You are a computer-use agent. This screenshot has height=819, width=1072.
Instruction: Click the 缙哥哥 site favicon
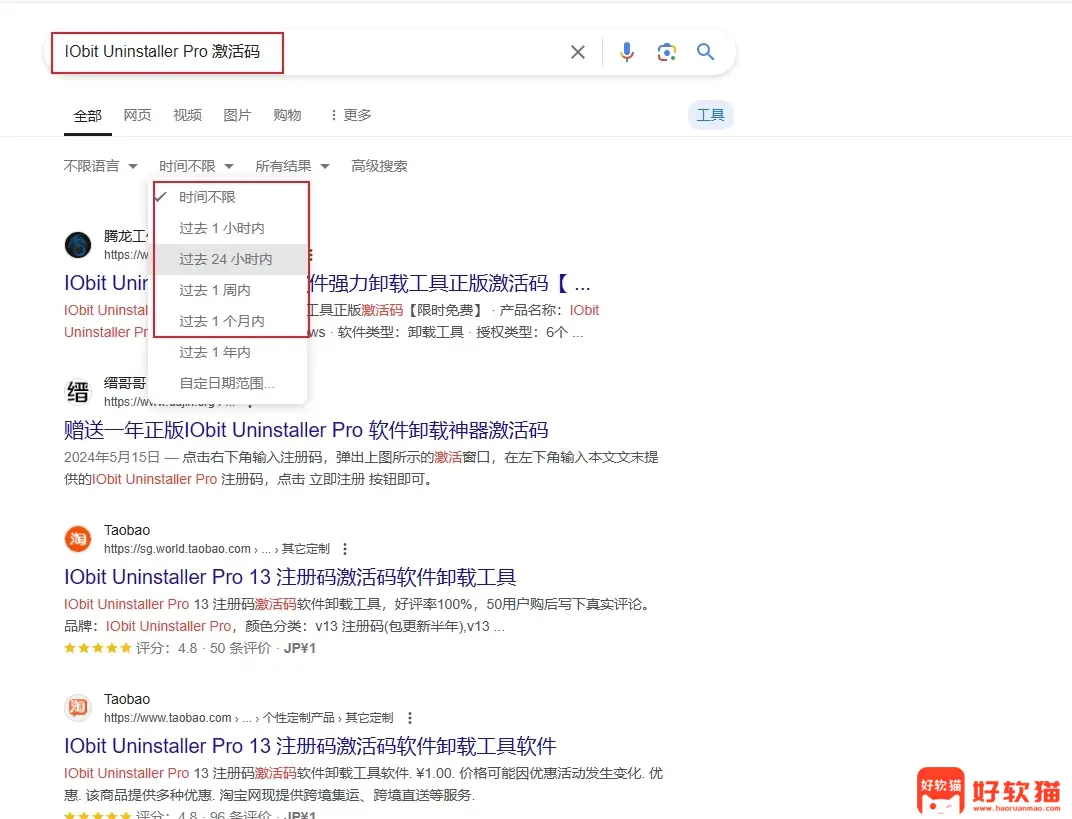tap(78, 392)
